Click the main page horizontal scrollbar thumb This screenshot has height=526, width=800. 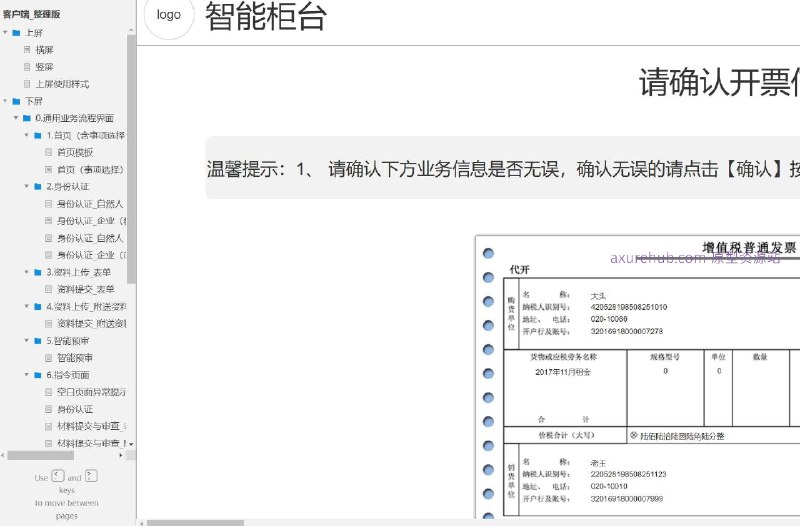tap(195, 523)
